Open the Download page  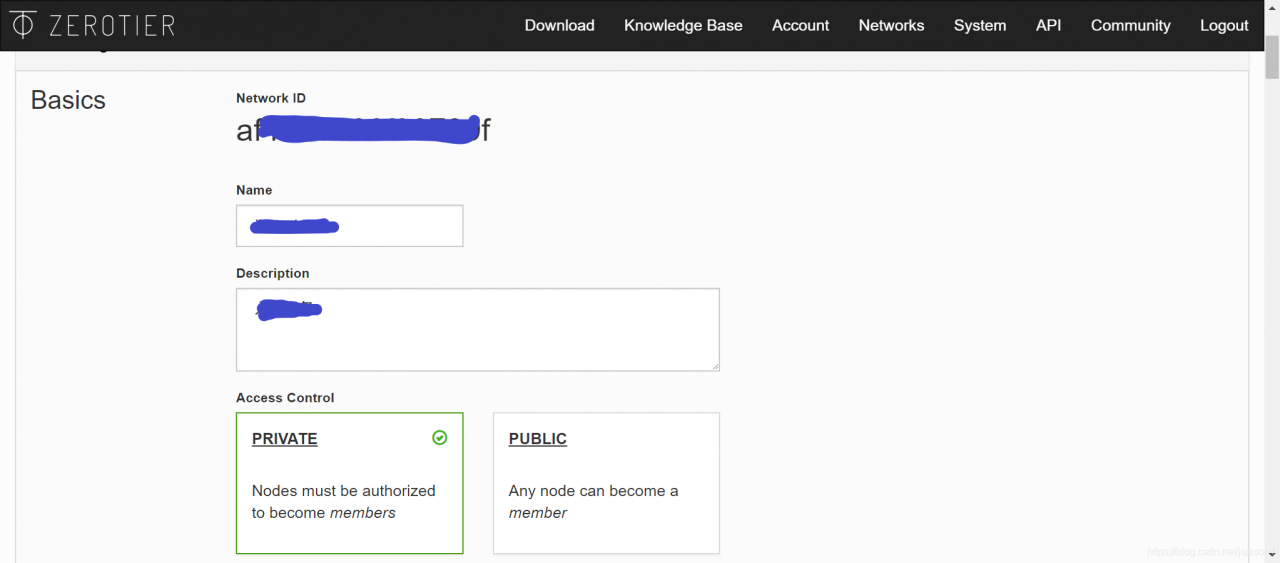tap(559, 26)
